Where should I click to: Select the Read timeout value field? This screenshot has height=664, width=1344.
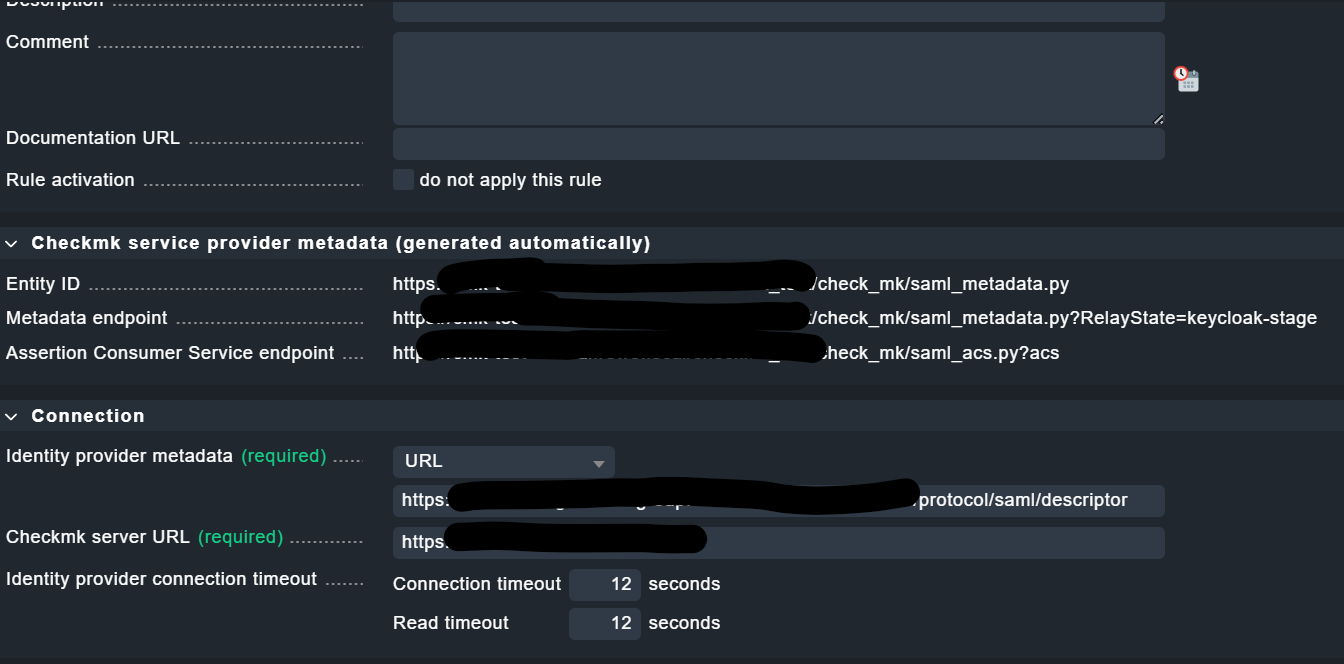[x=604, y=622]
